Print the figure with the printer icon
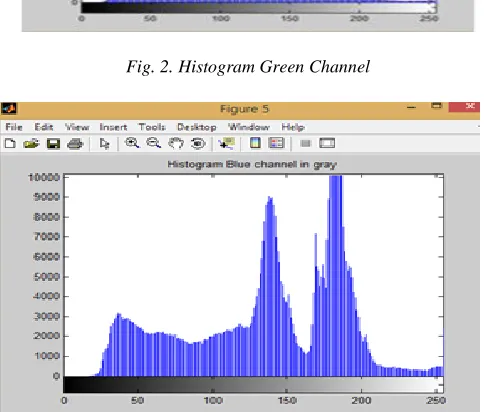 click(x=75, y=144)
